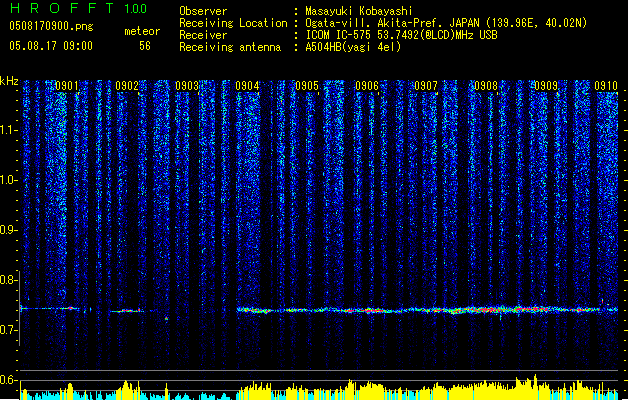
Task: Click the 0.6 kHz axis label
Action: click(x=8, y=380)
